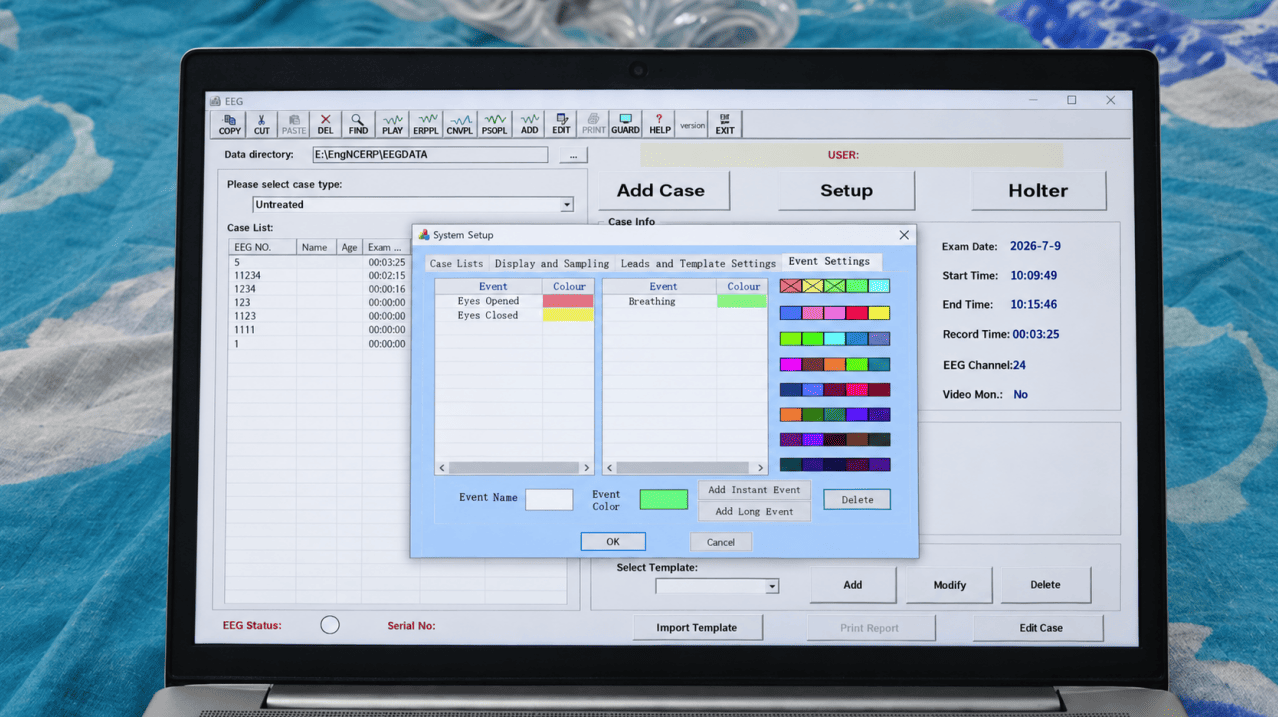Select the Event Settings tab
The image size is (1278, 717).
tap(829, 261)
